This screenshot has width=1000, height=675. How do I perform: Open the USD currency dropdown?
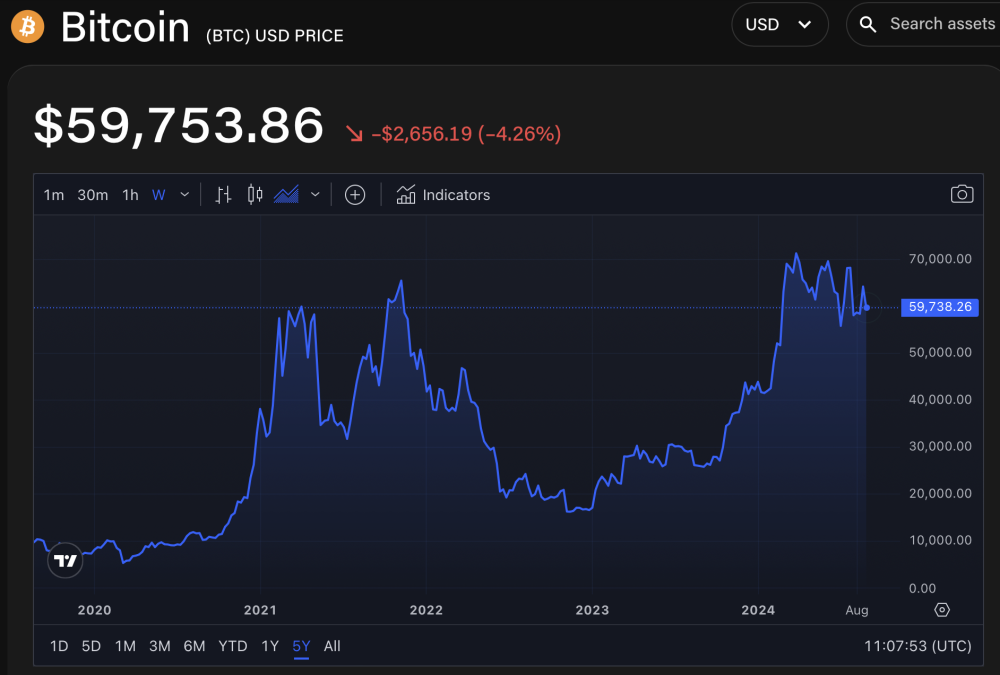coord(779,25)
